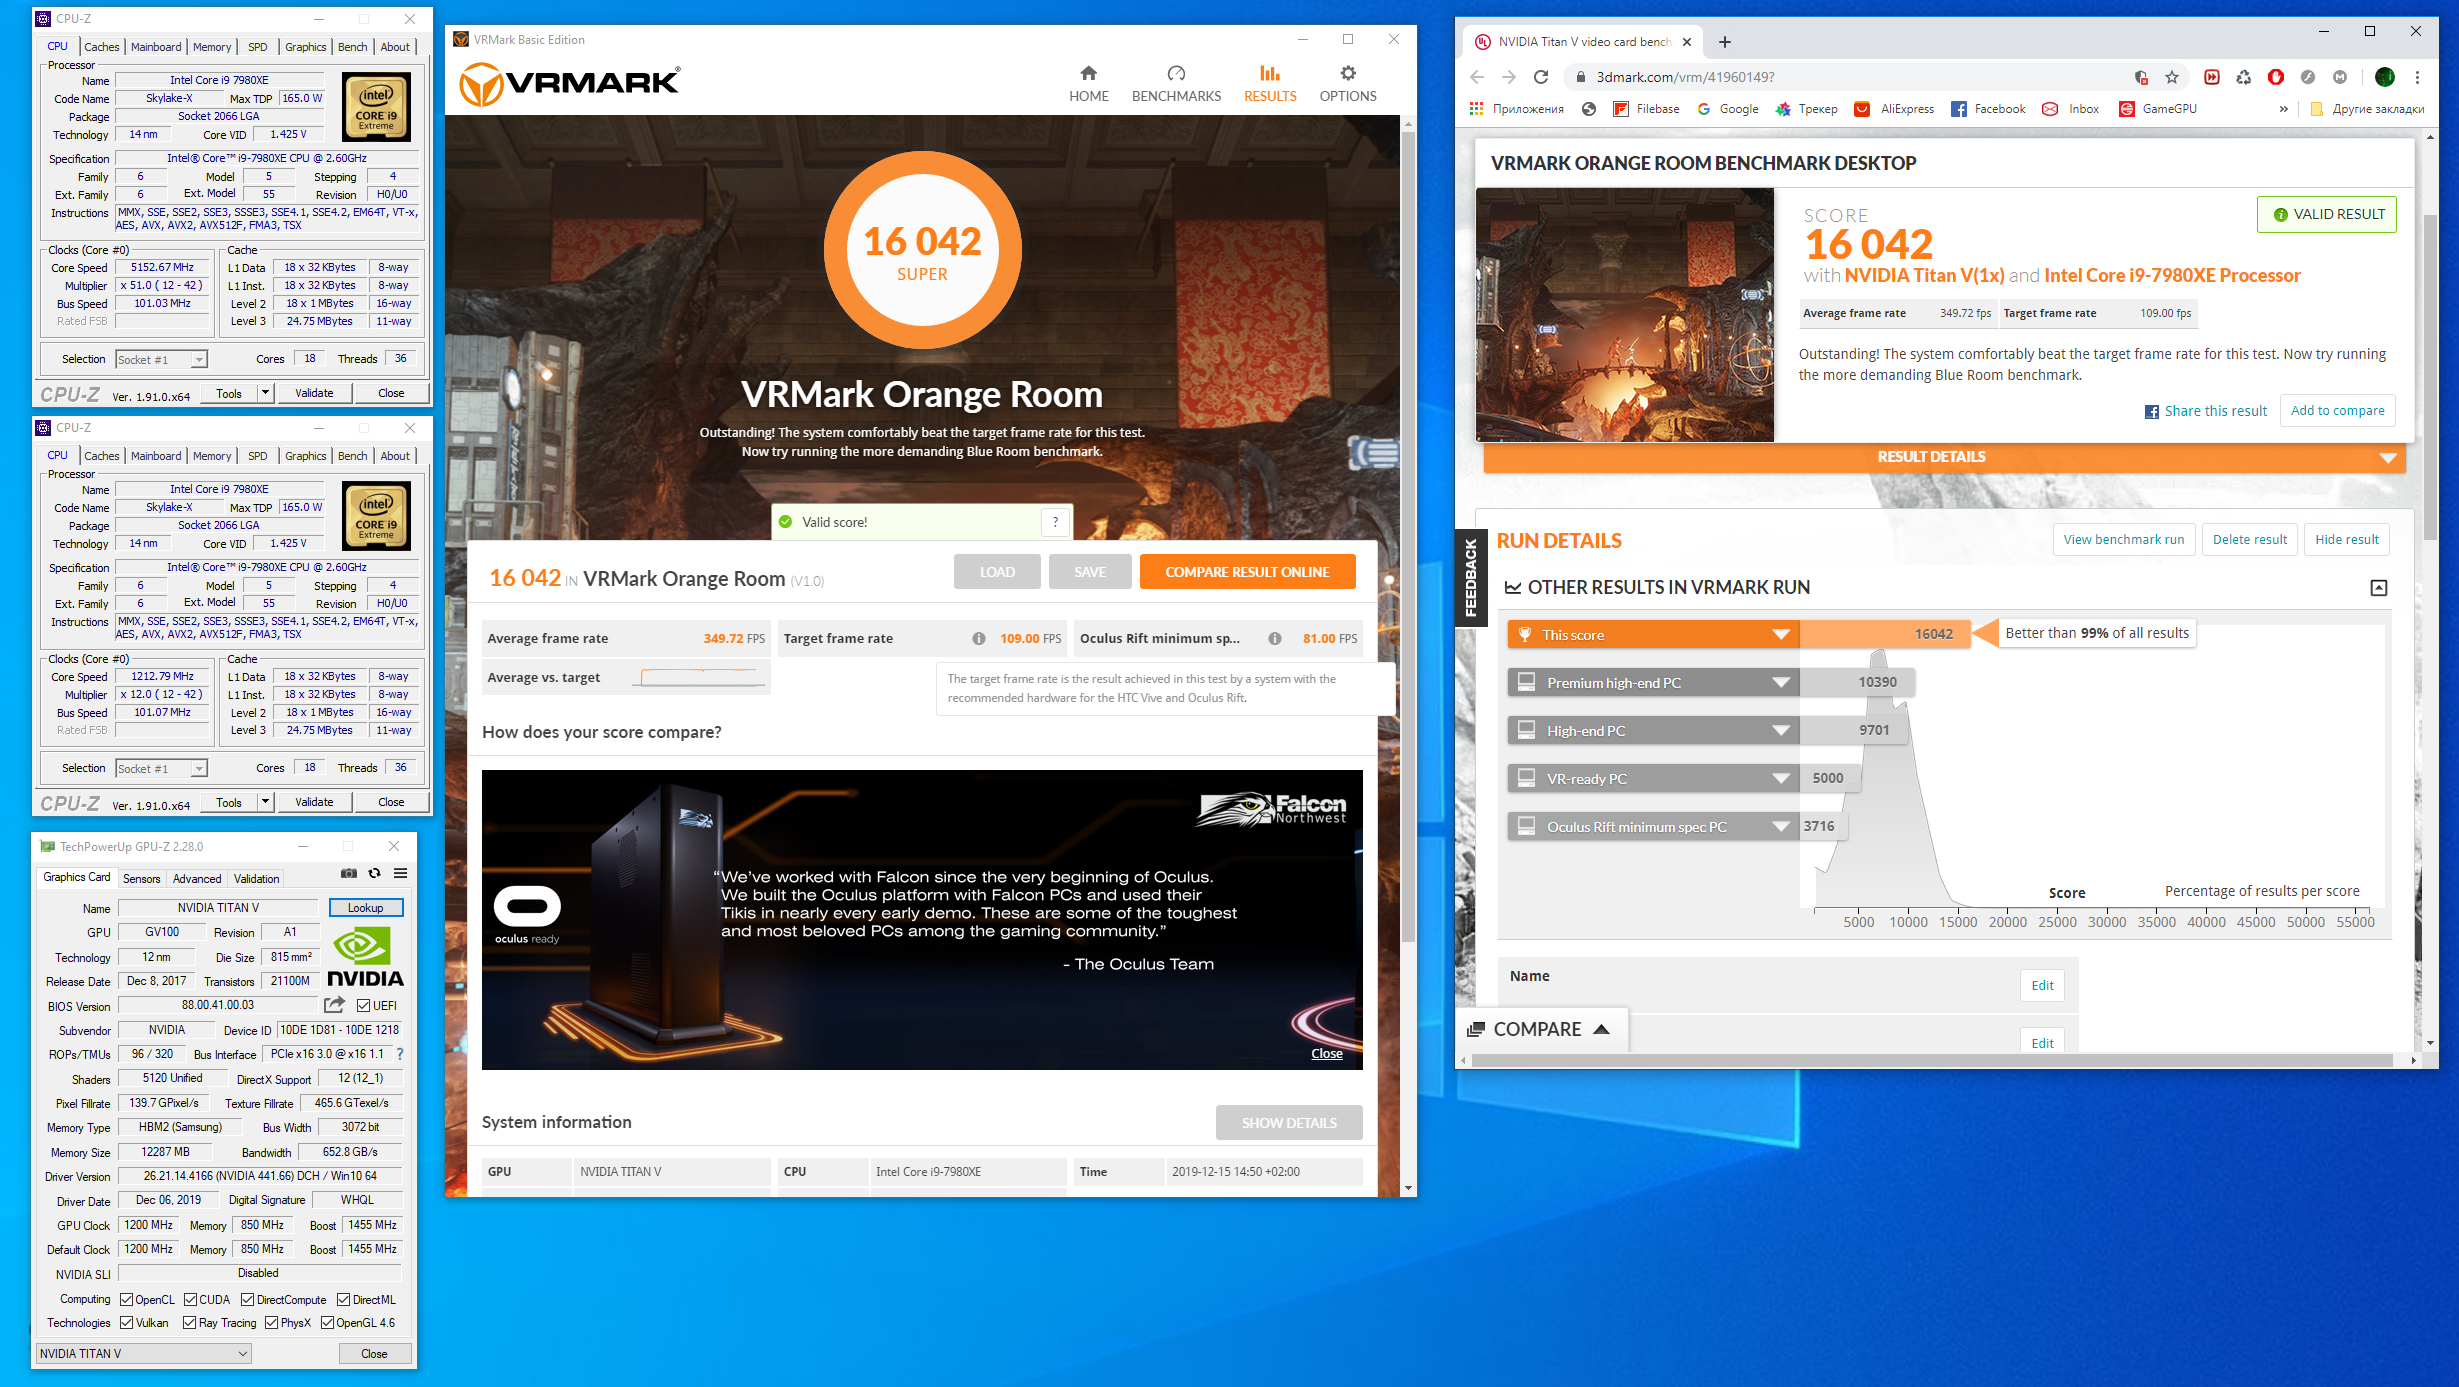Take a GPU-Z screenshot with camera icon

pyautogui.click(x=348, y=873)
